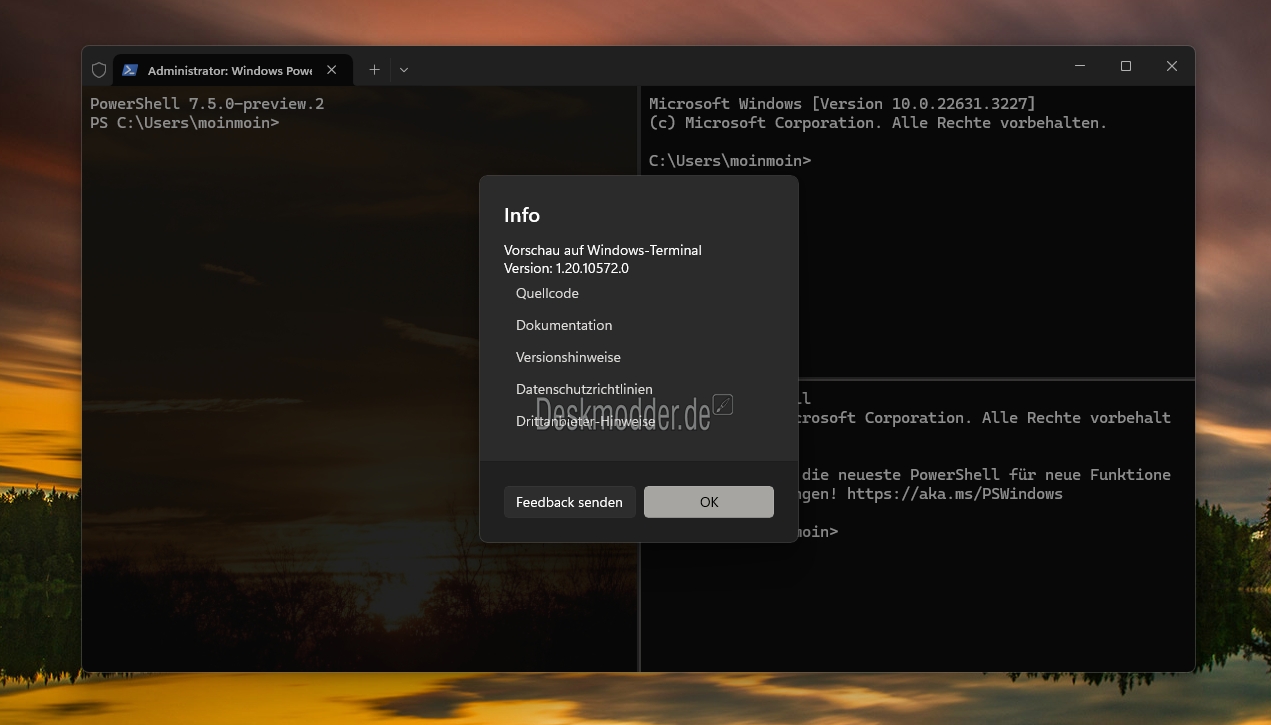The image size is (1271, 725).
Task: Close the Windows Terminal window
Action: click(1172, 66)
